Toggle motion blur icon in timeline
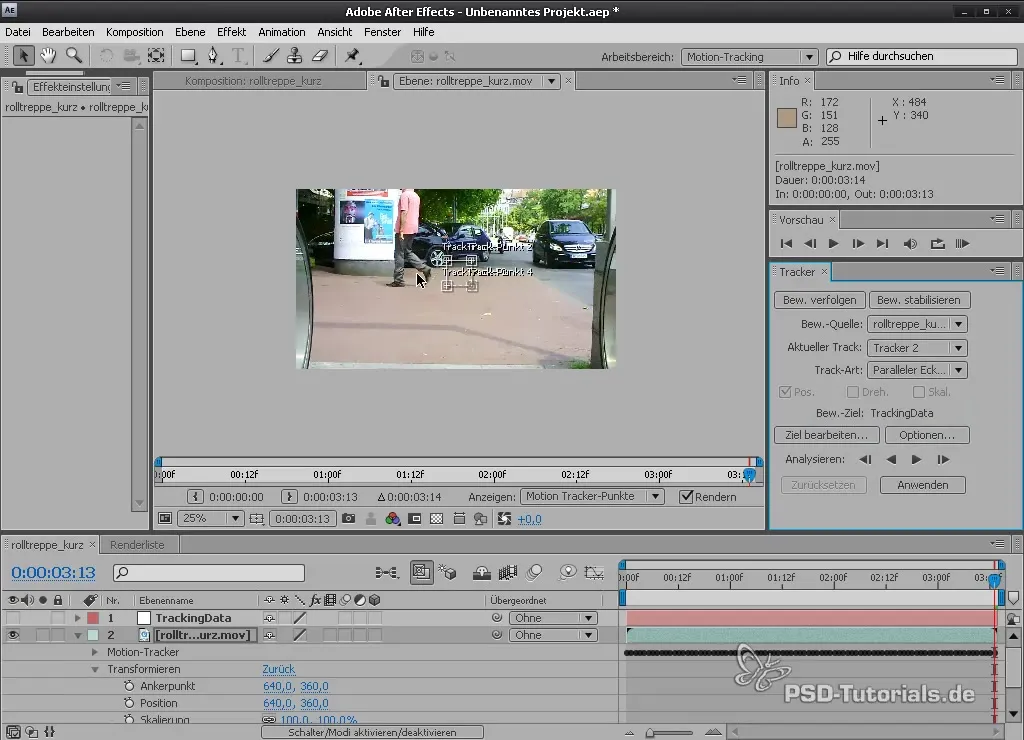The image size is (1024, 740). [534, 573]
